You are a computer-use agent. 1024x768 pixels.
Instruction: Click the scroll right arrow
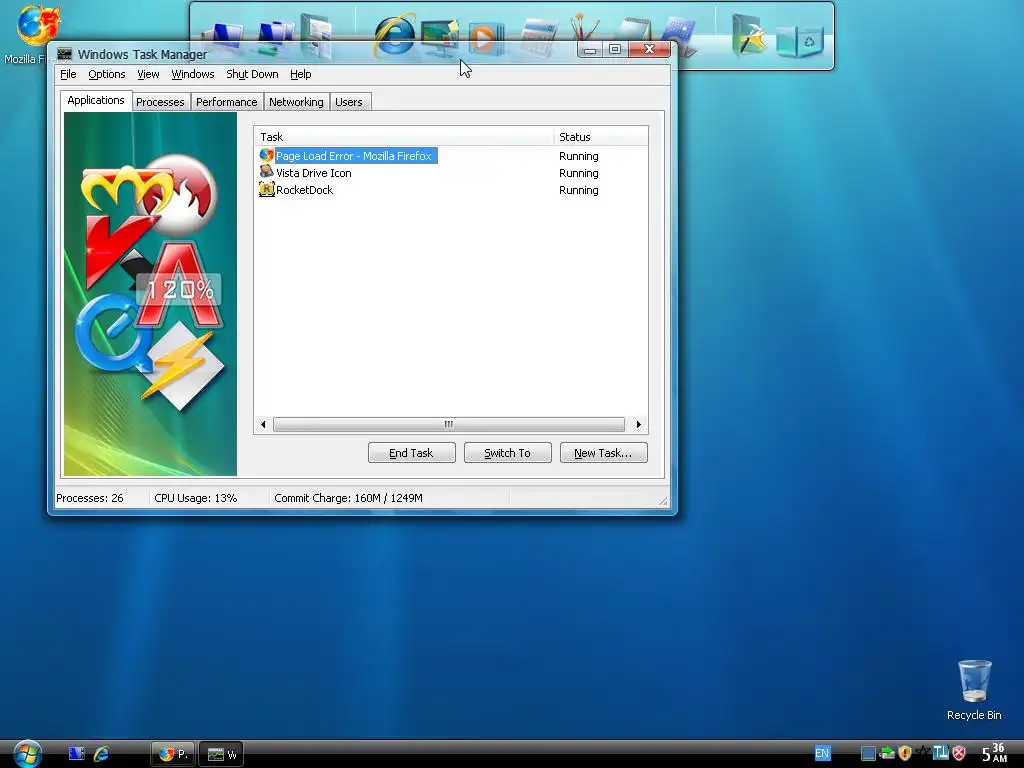[638, 424]
